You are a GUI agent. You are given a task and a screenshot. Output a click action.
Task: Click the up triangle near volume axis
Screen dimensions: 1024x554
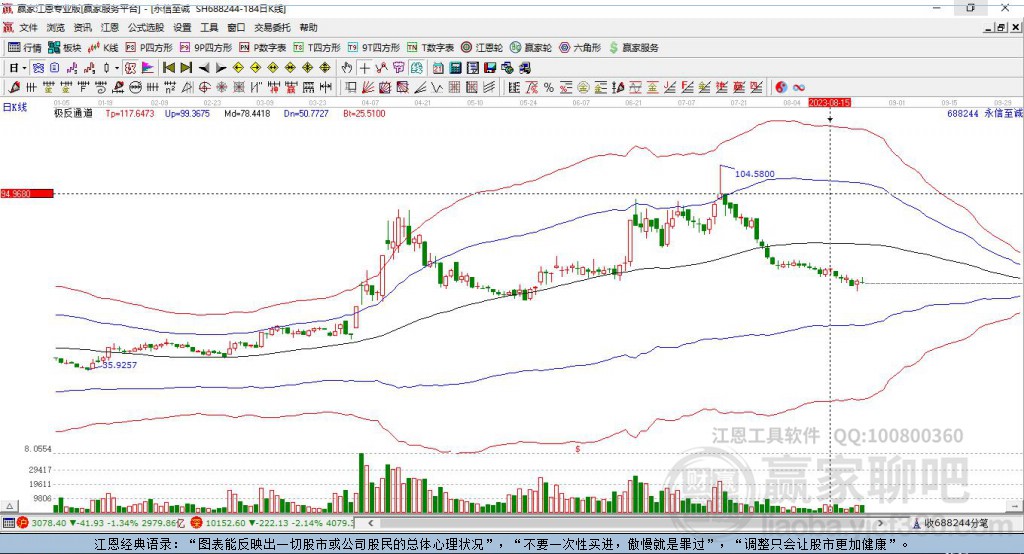pos(9,506)
